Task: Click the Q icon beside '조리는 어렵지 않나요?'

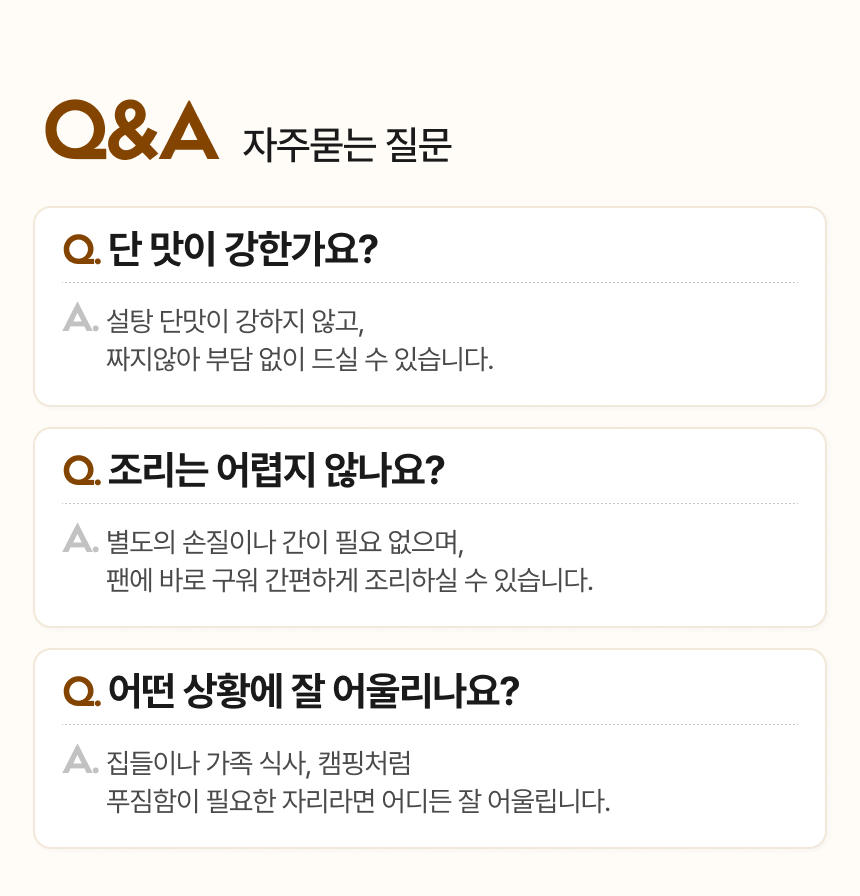Action: coord(80,470)
